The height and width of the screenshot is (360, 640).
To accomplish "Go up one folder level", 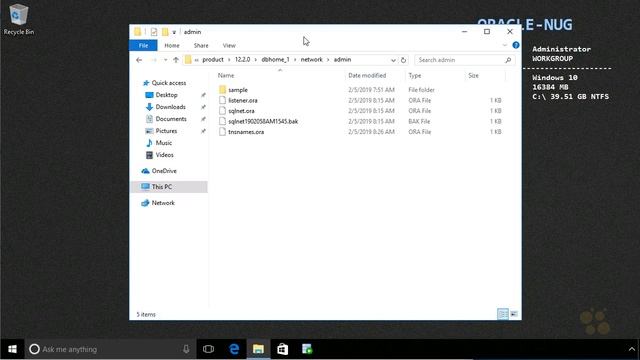I will click(176, 60).
